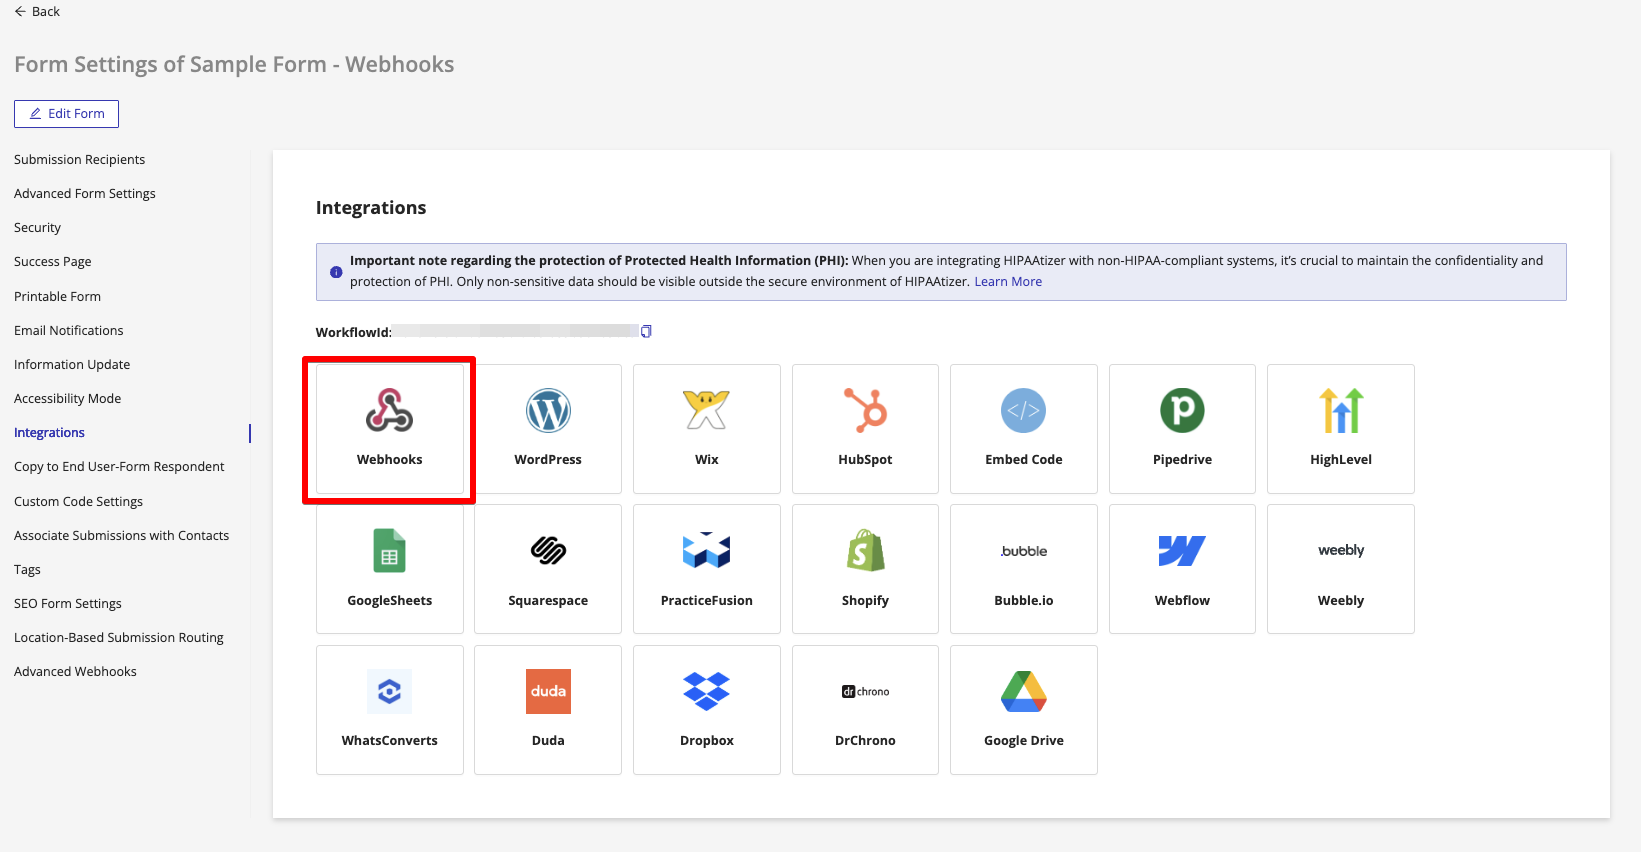The height and width of the screenshot is (852, 1641).
Task: Open the DrChrono integration icon
Action: tap(865, 691)
